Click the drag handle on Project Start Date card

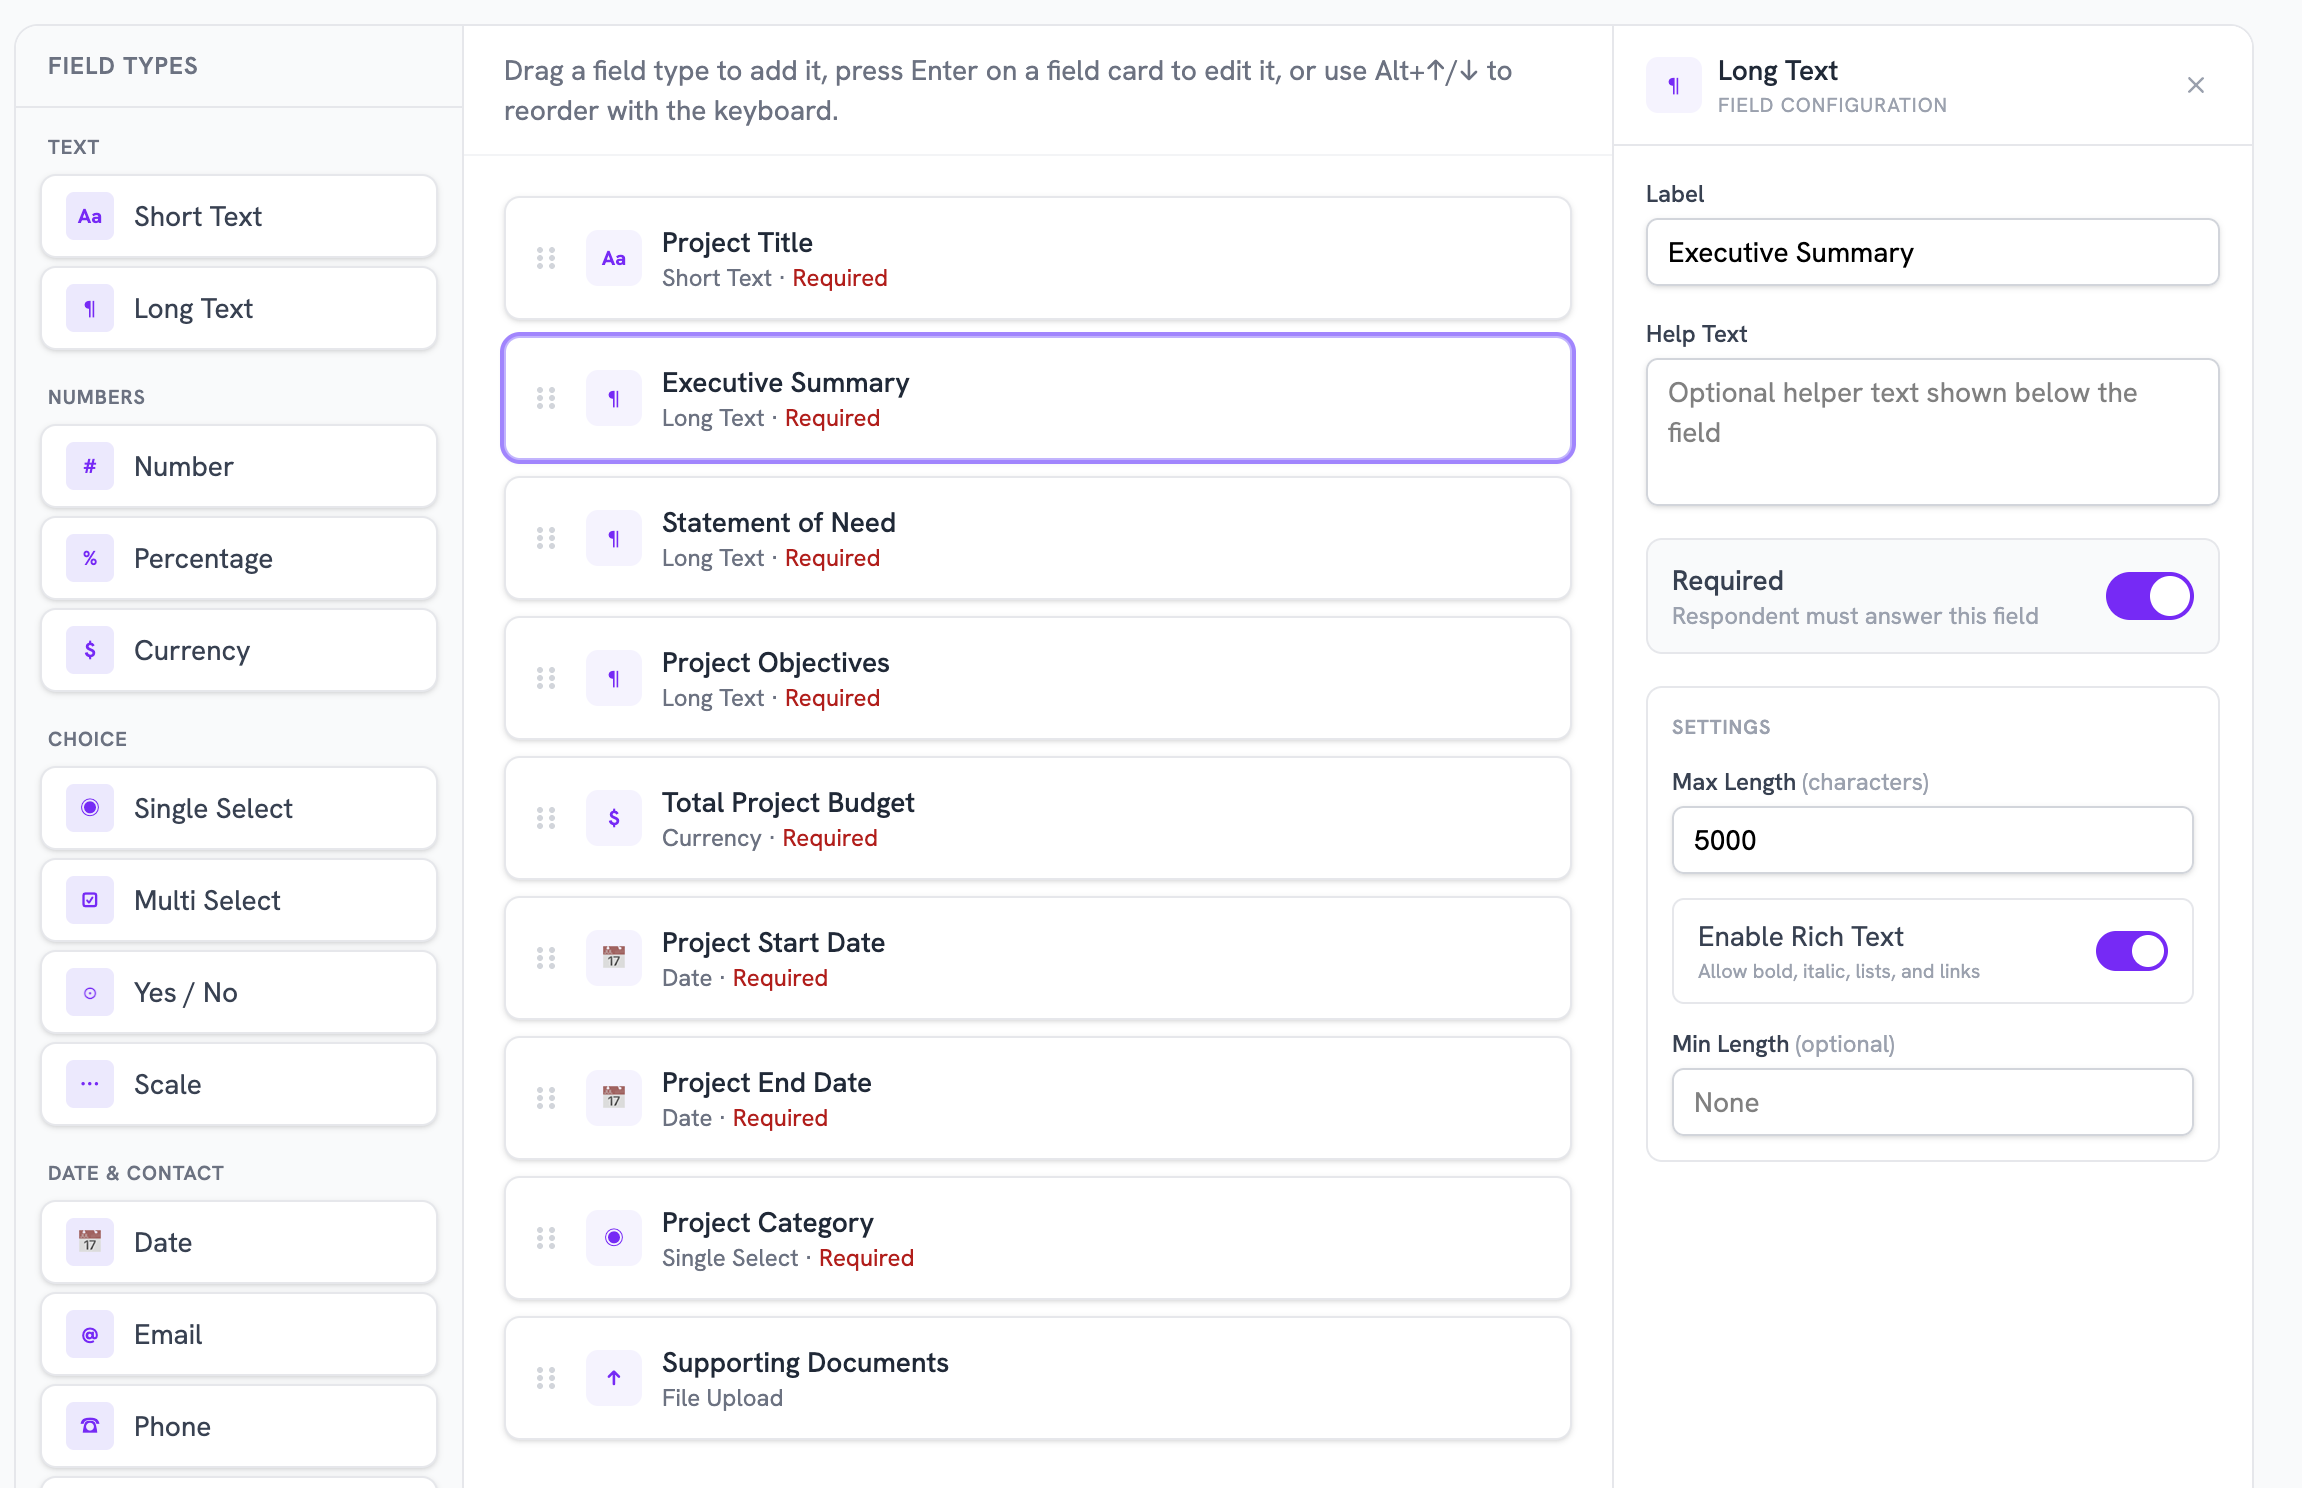pos(546,959)
